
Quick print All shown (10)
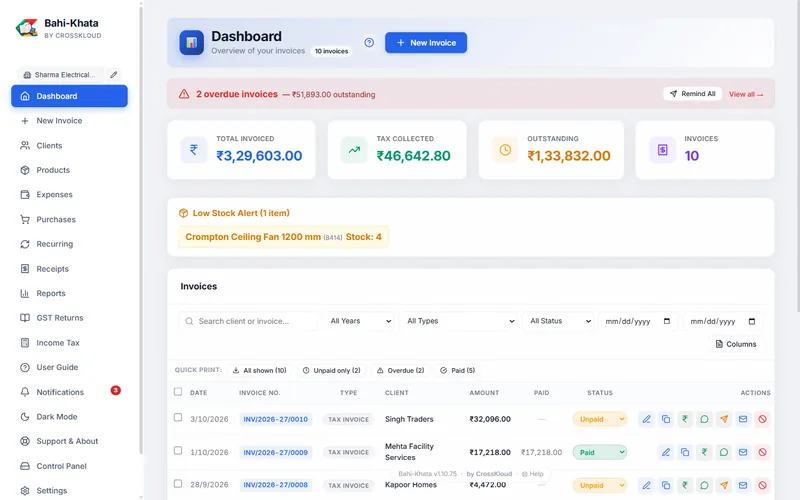(260, 370)
